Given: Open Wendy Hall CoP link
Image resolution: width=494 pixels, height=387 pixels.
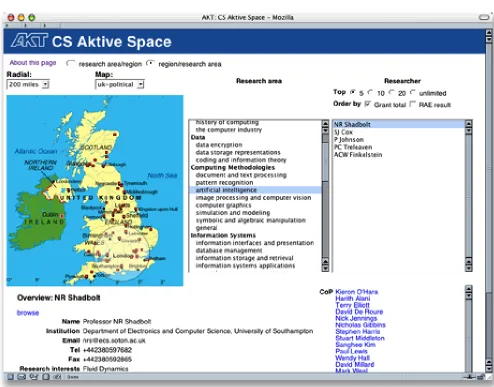Looking at the screenshot, I should [353, 358].
